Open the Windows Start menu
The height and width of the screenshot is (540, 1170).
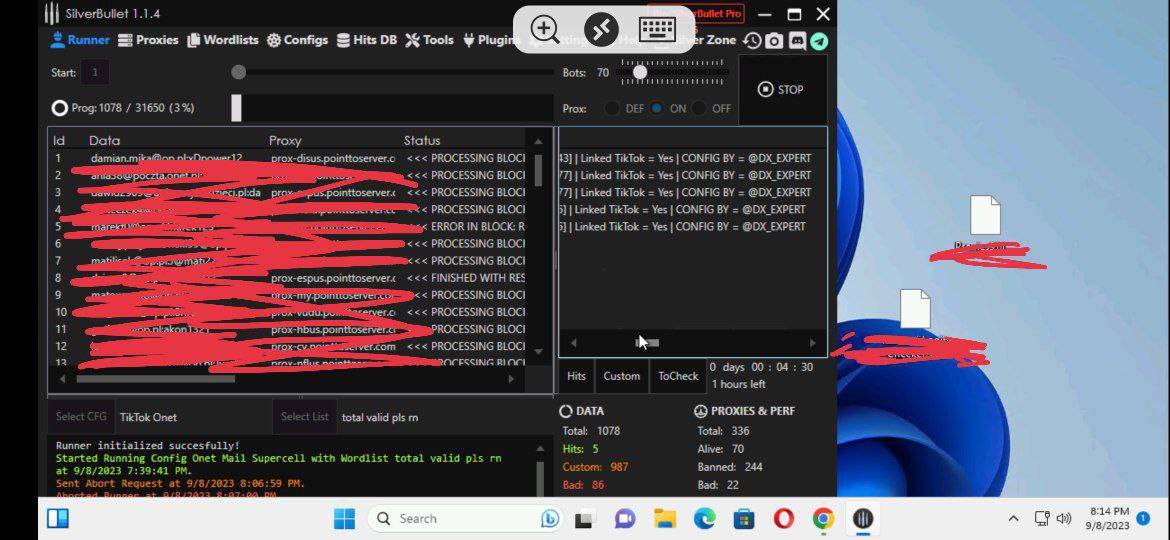click(344, 518)
